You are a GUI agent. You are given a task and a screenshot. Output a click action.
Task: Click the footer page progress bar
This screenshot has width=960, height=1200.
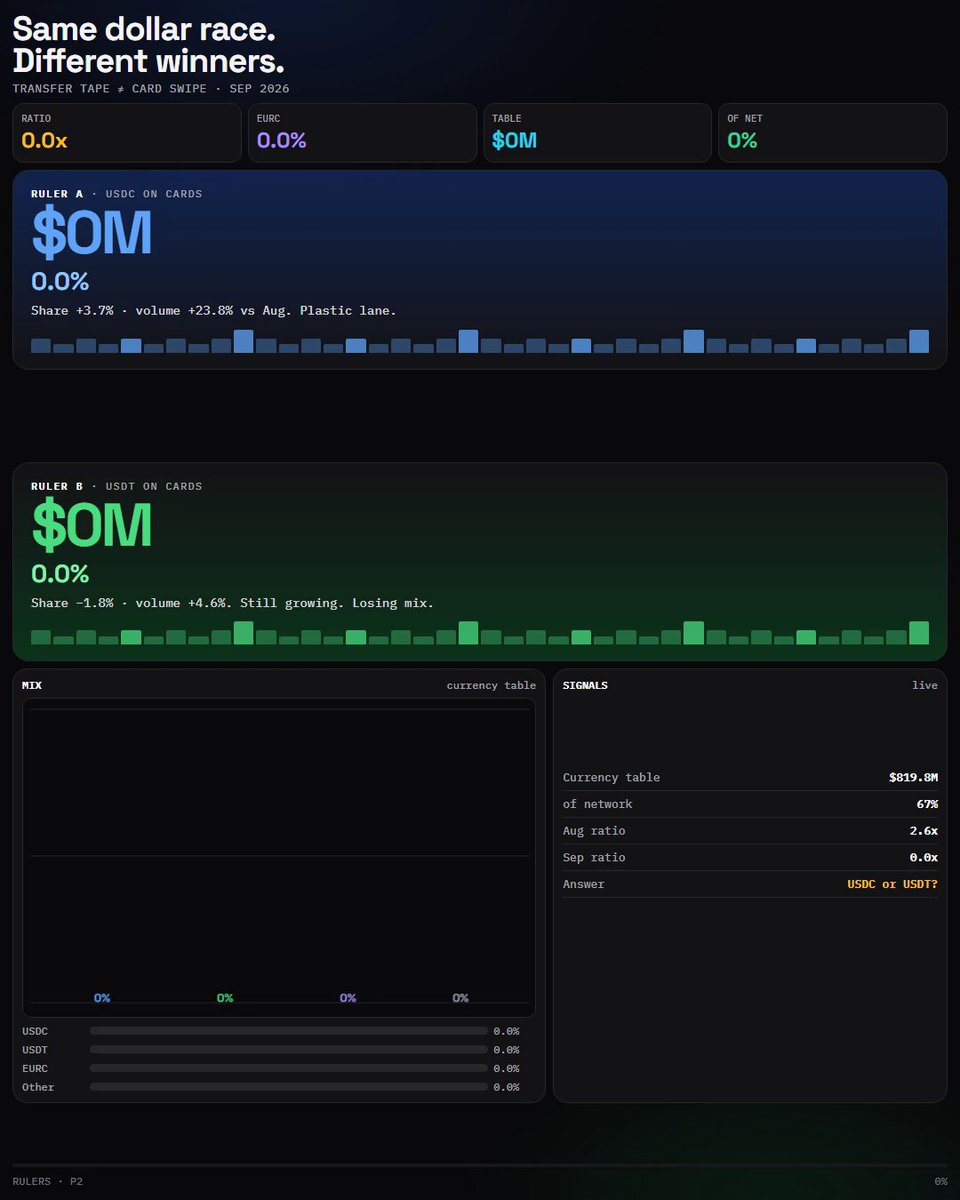(480, 1165)
